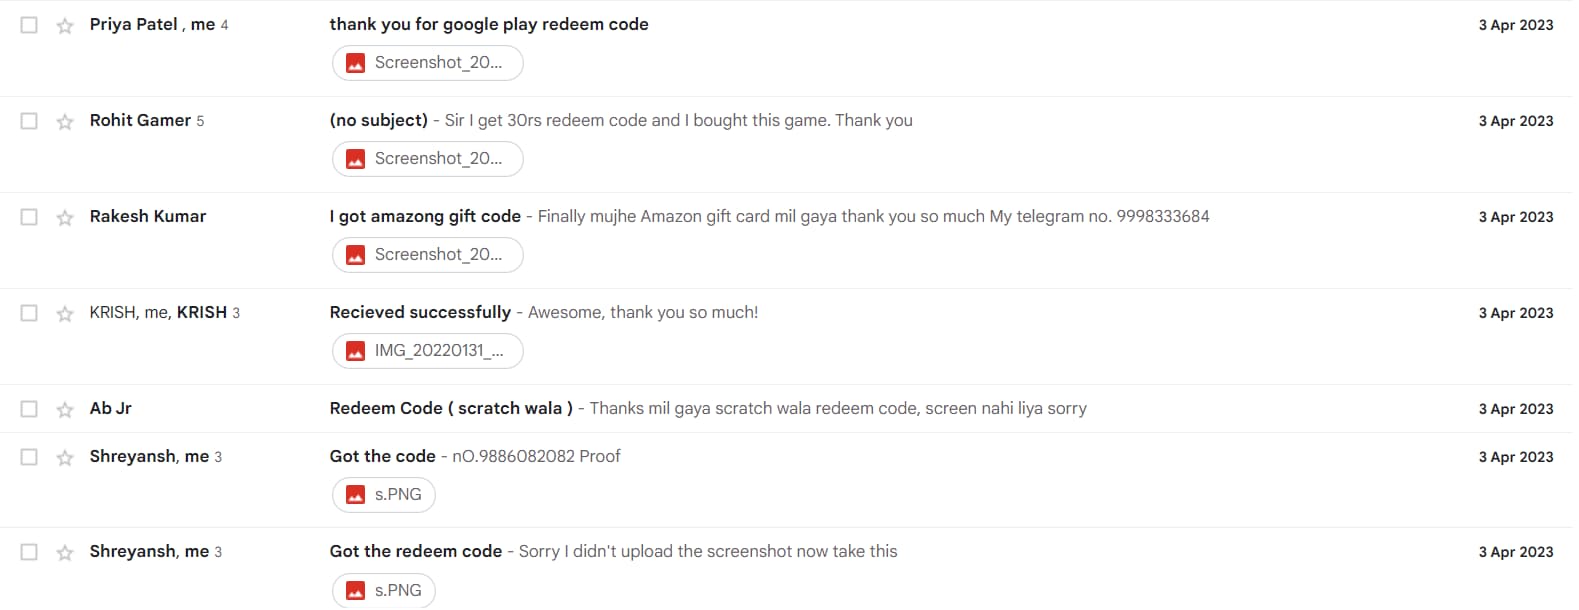This screenshot has width=1579, height=610.
Task: Open 'Recieved successfully' email thread
Action: 420,313
